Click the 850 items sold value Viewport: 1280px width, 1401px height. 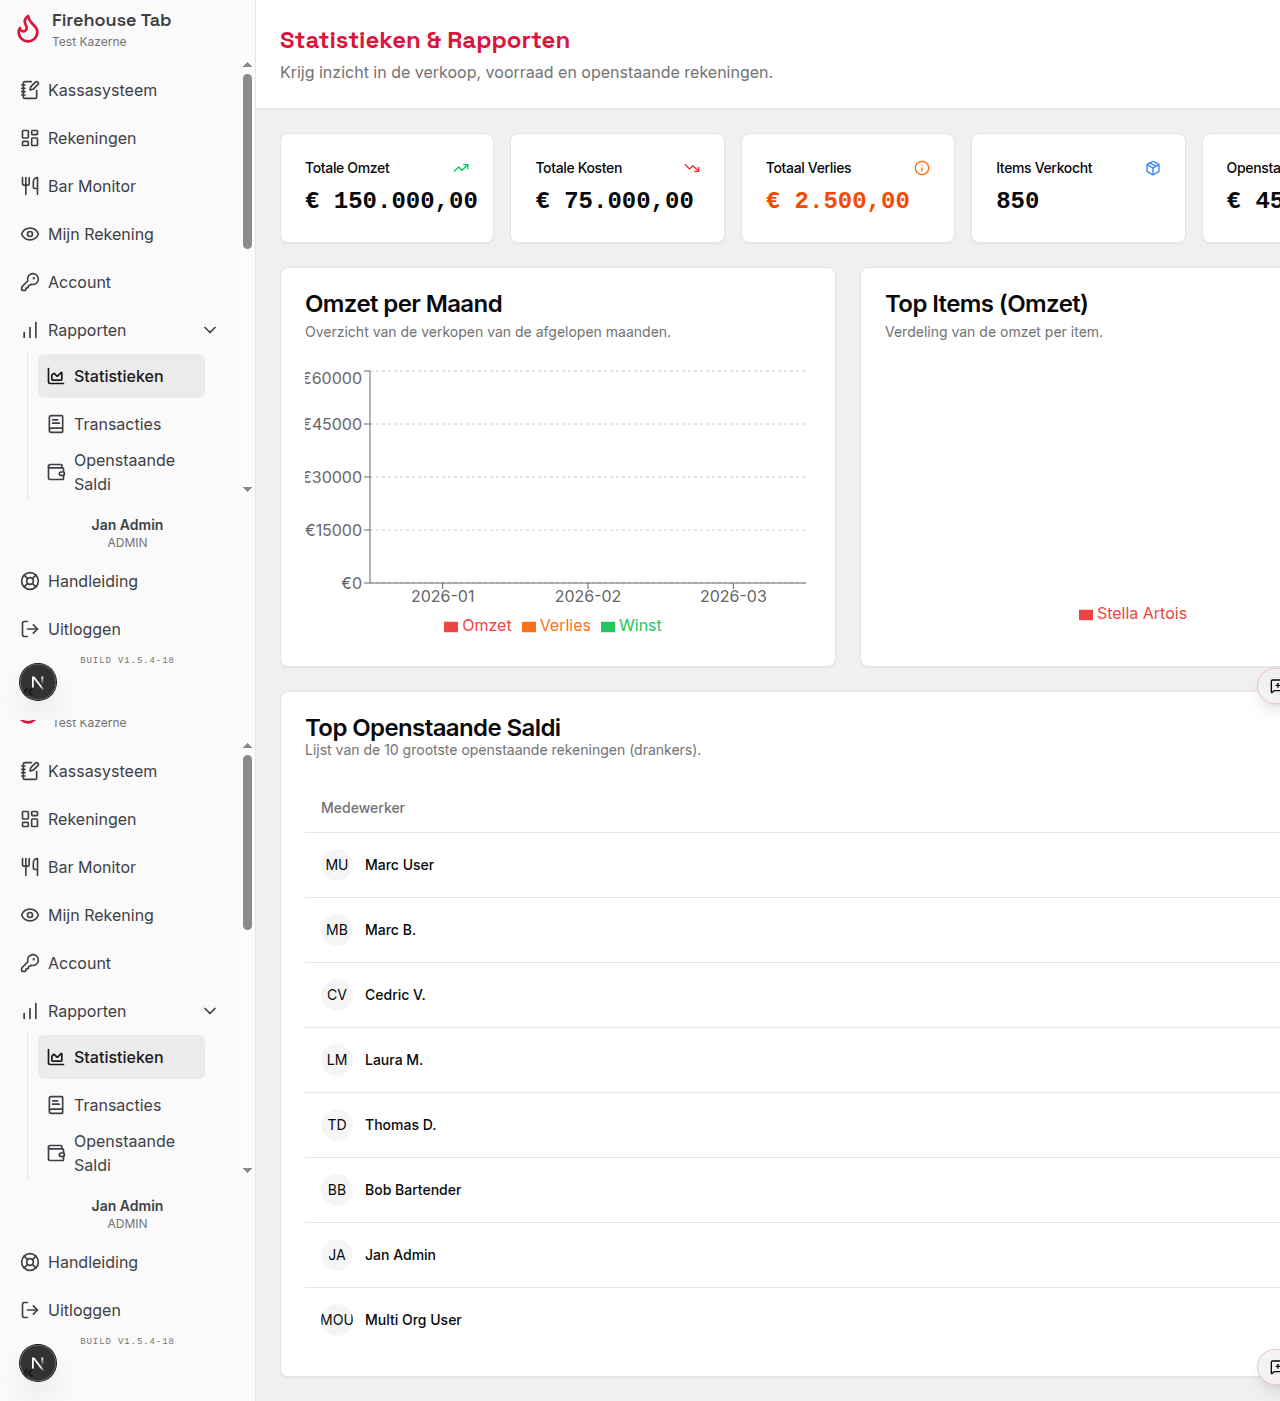point(1017,201)
